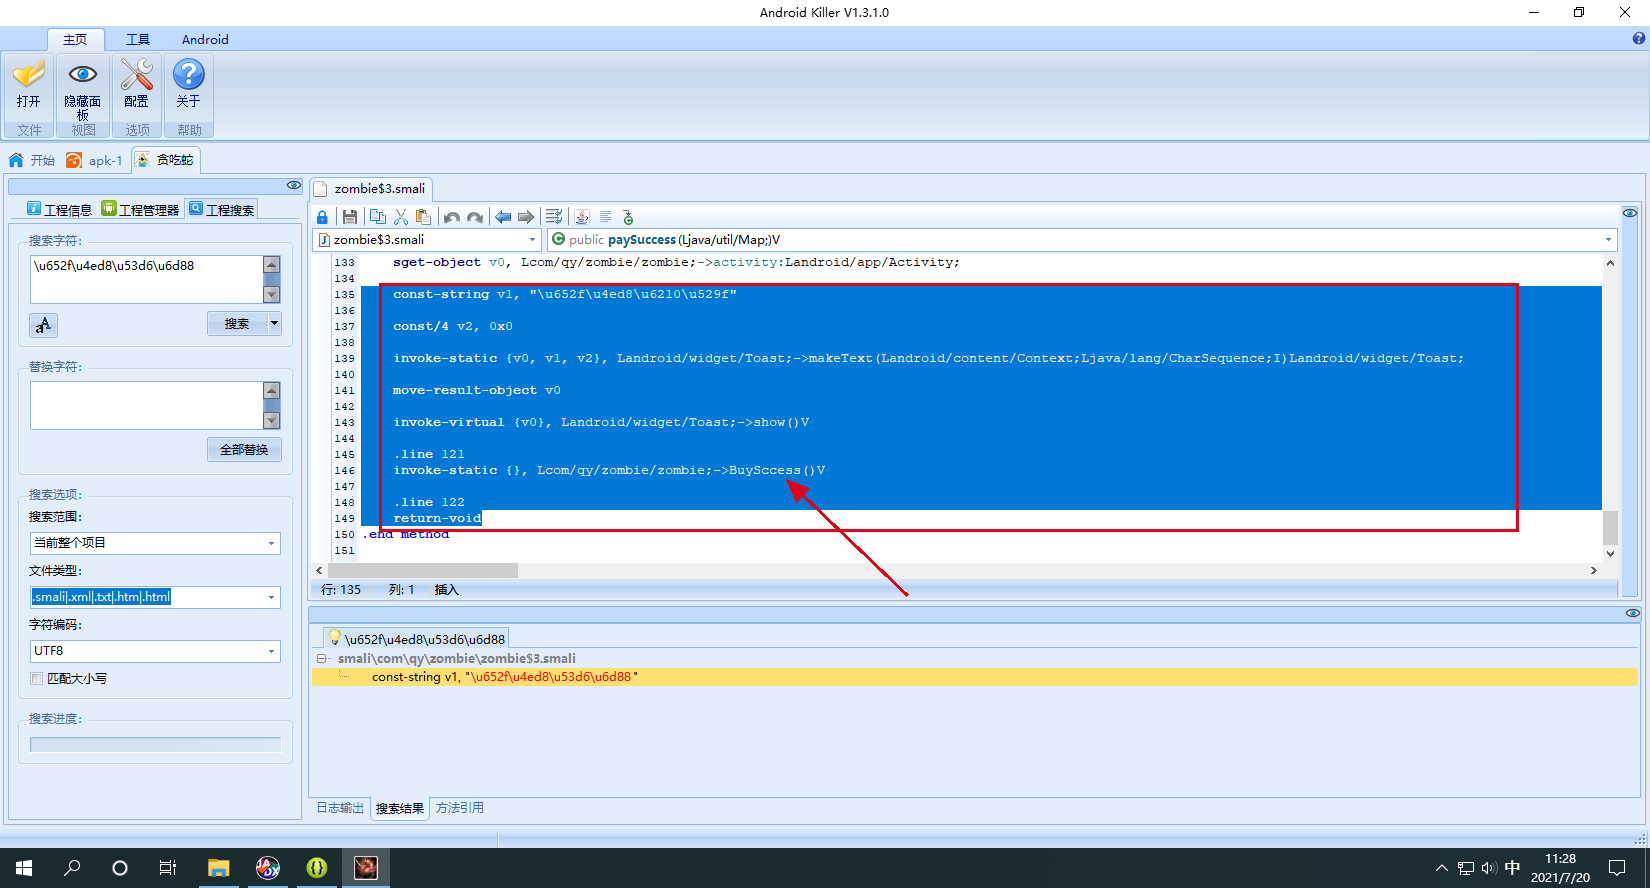Viewport: 1650px width, 888px height.
Task: Switch to the 方法引用 bottom tab
Action: click(x=459, y=808)
